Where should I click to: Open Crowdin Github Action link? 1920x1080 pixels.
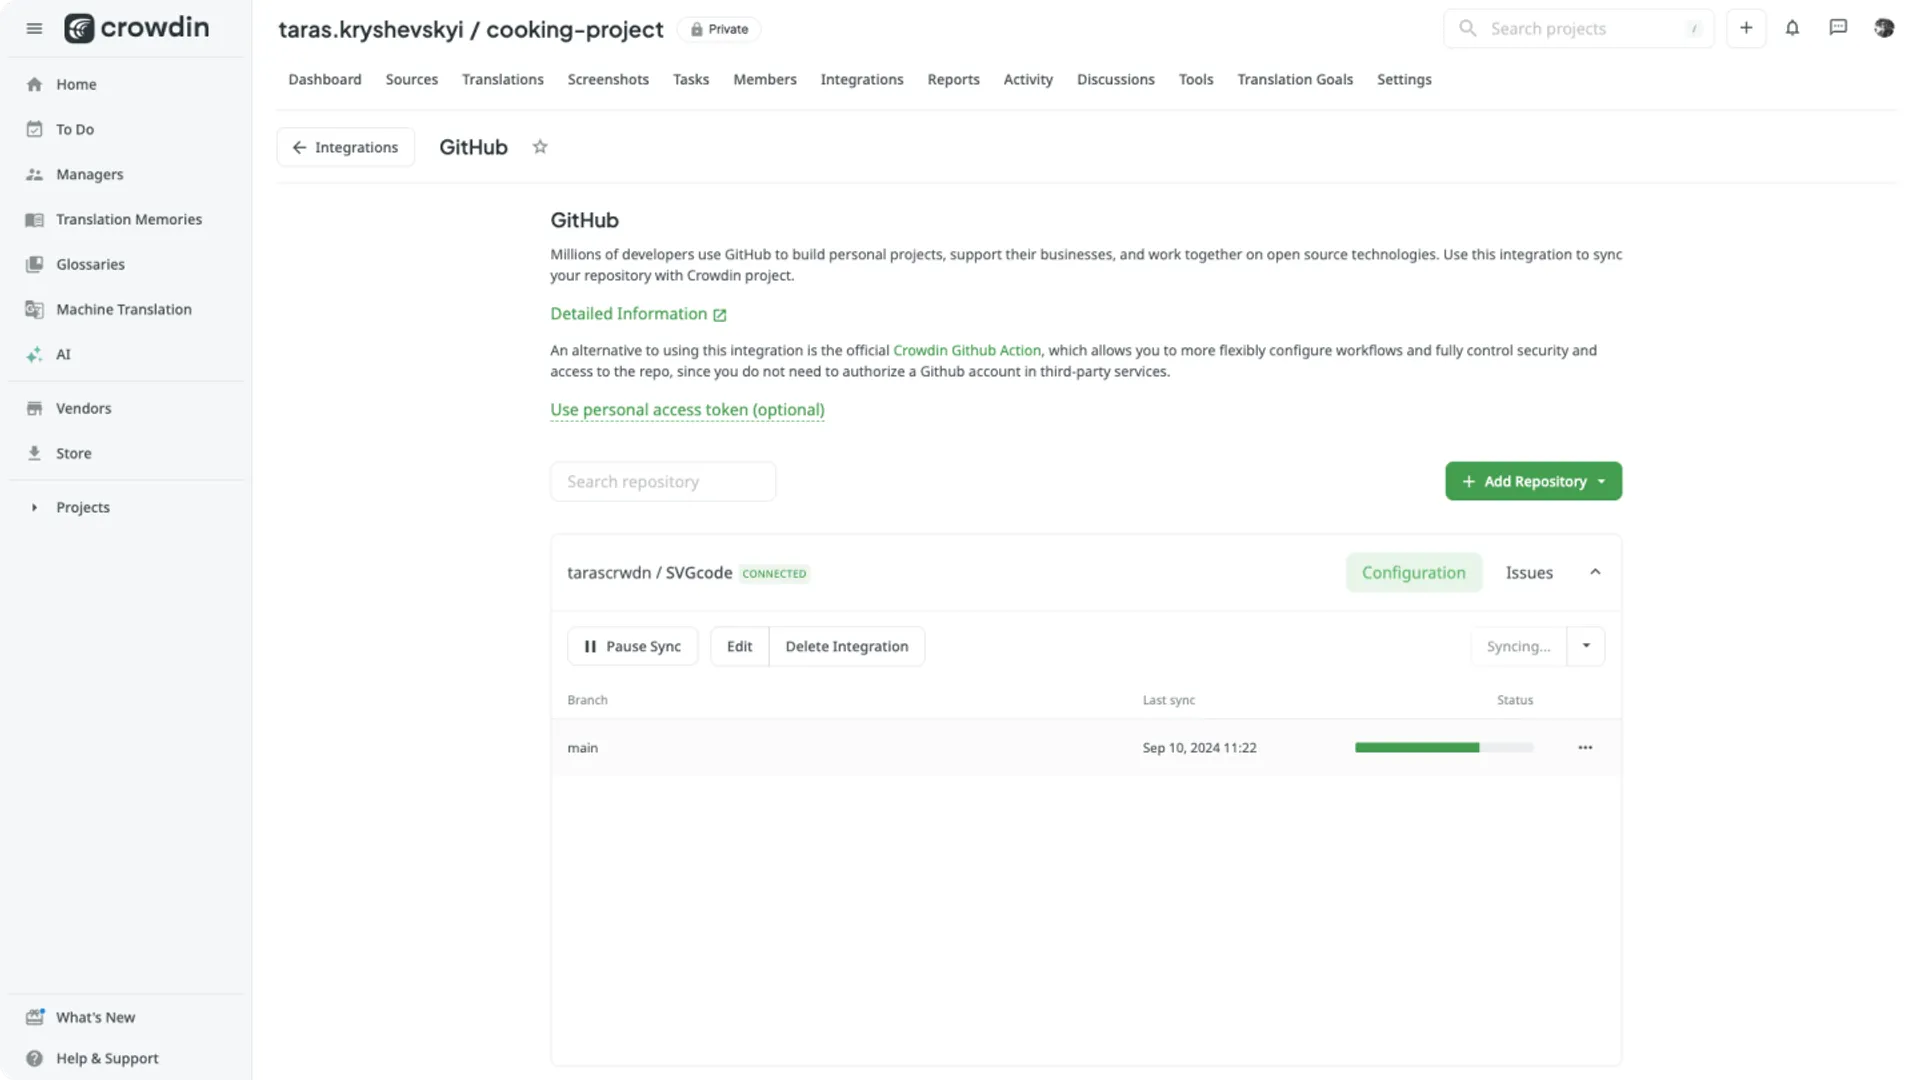point(967,350)
